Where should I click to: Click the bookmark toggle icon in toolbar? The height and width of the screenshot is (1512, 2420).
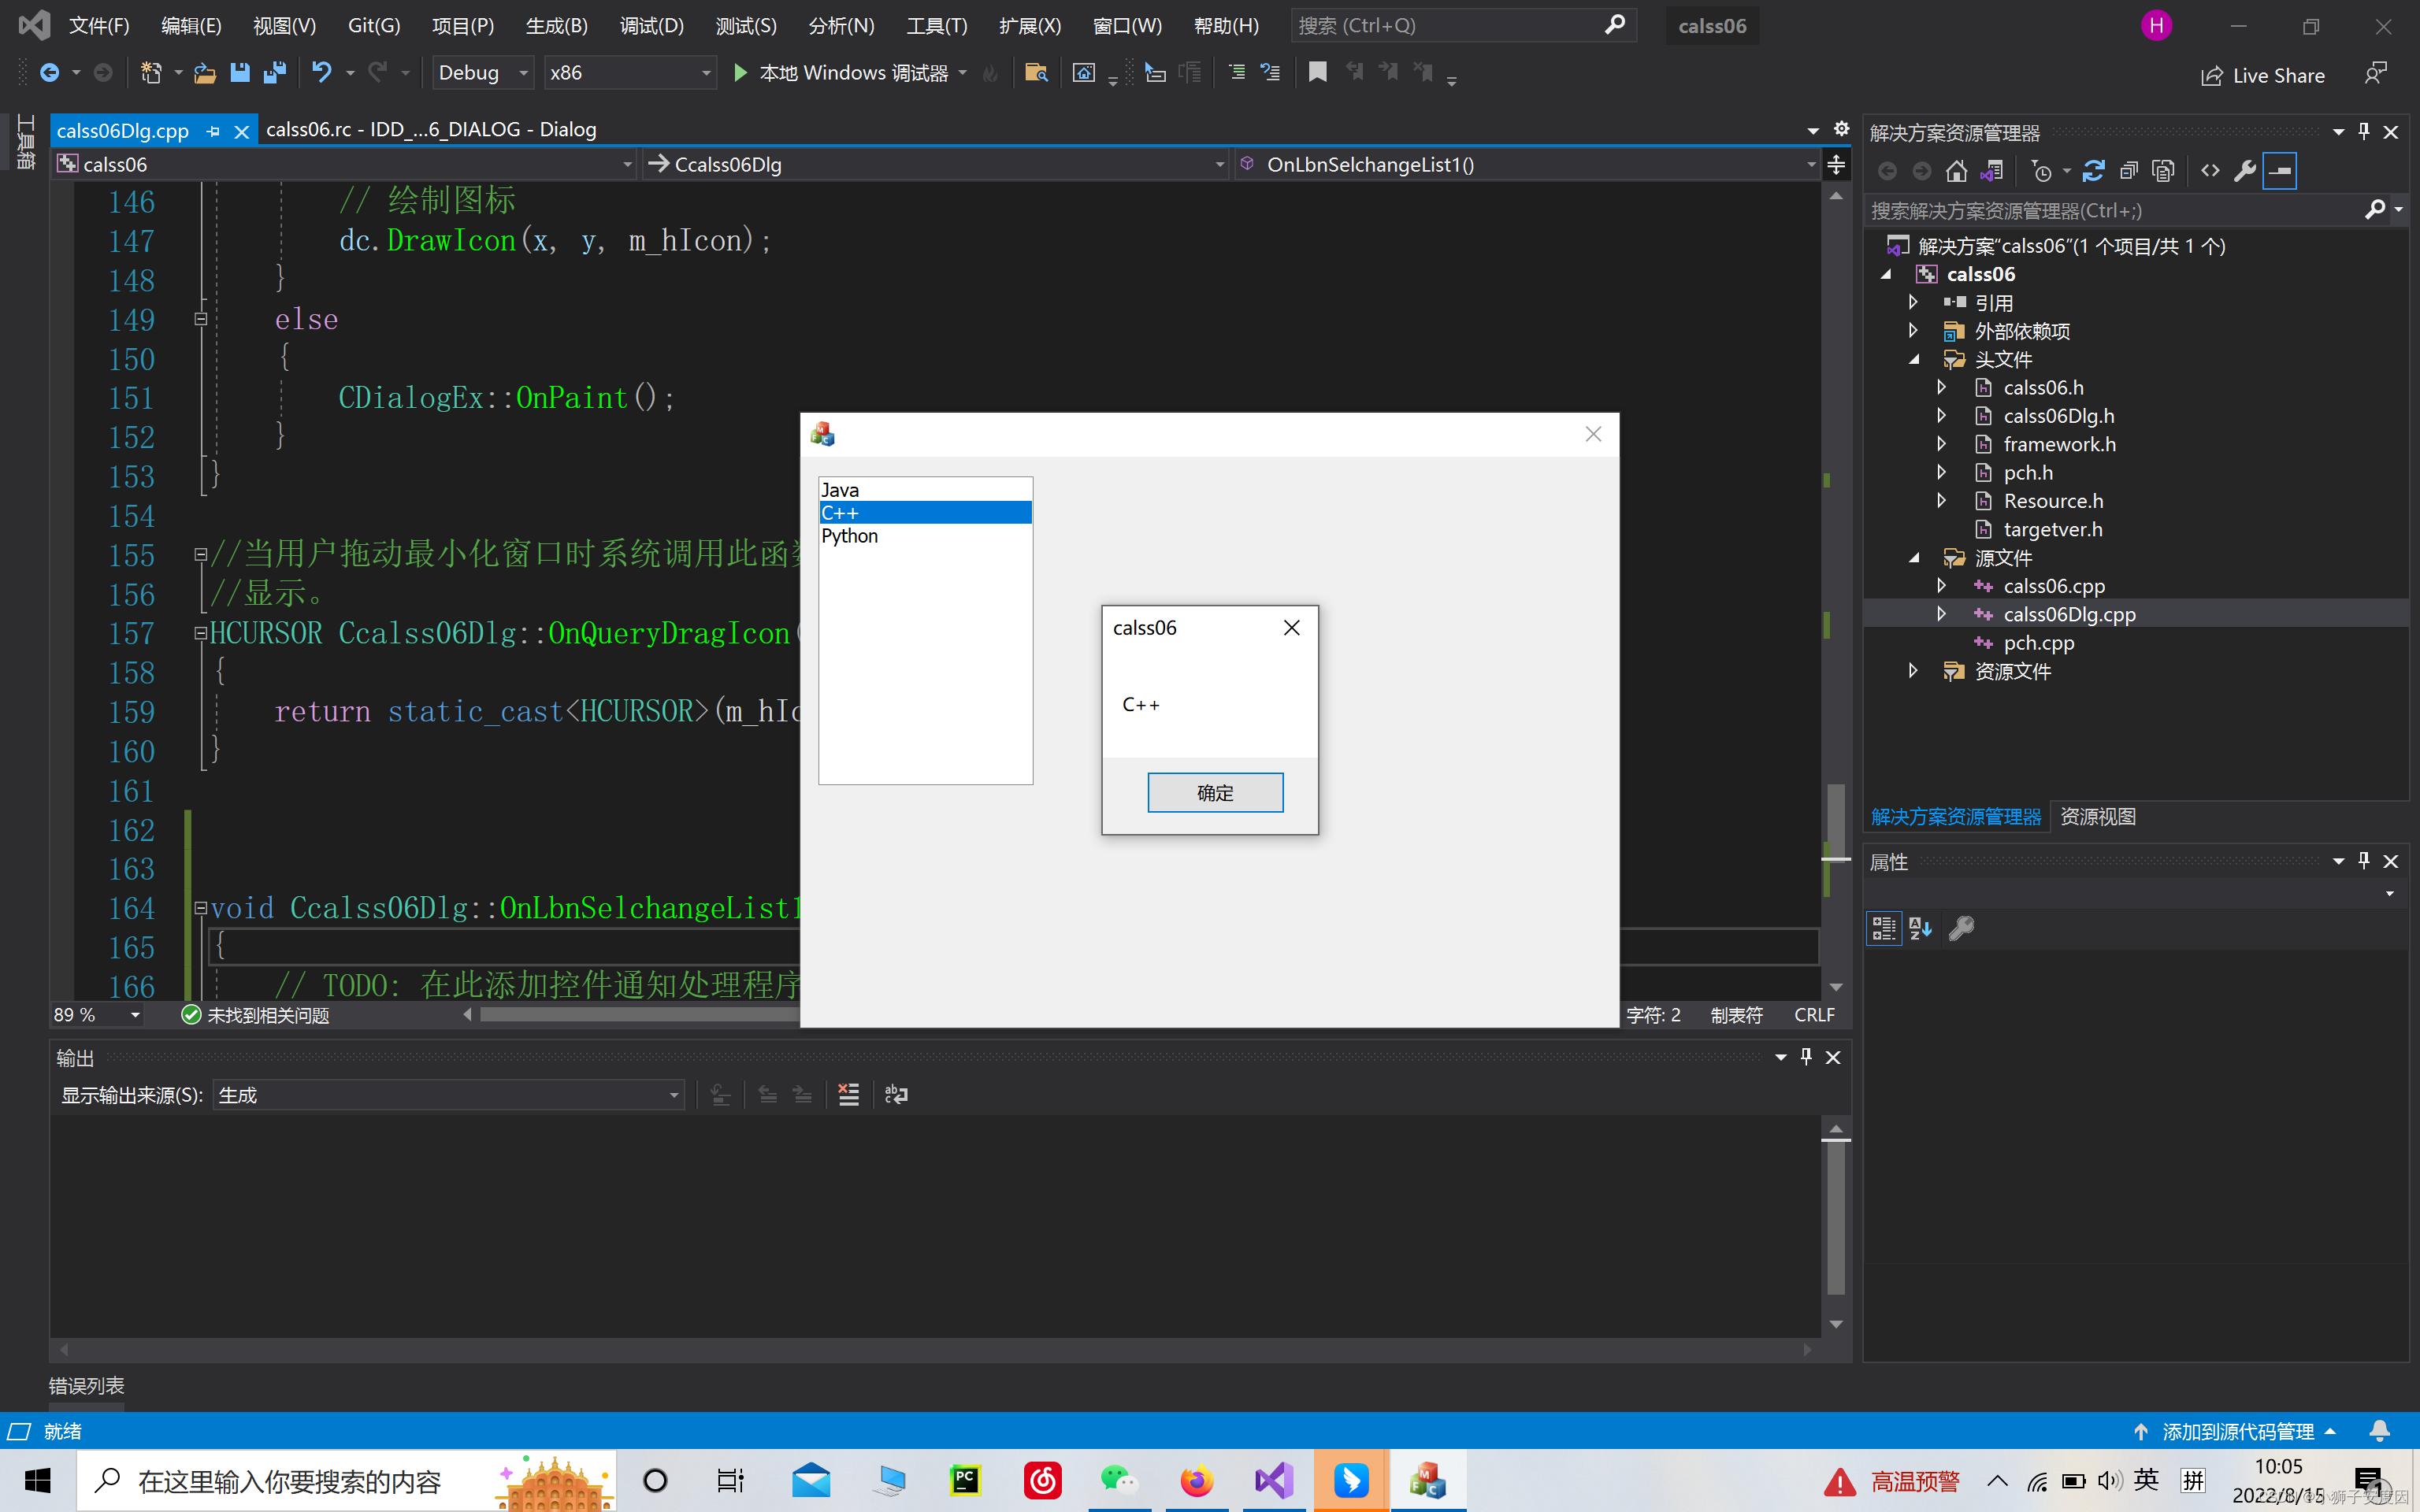click(1317, 72)
